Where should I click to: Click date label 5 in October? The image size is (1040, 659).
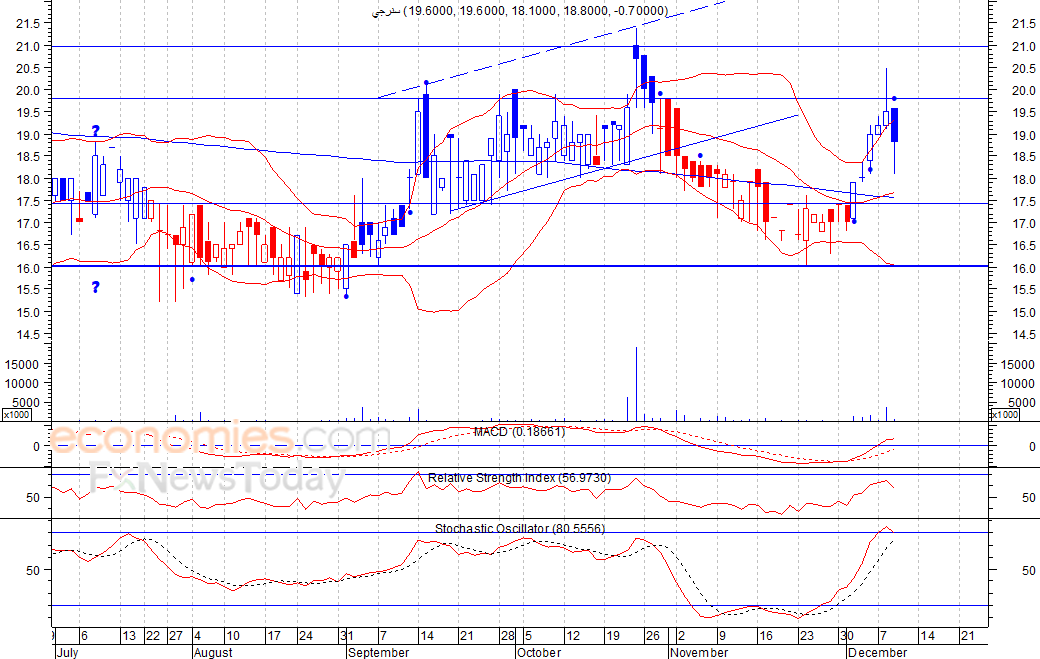528,636
